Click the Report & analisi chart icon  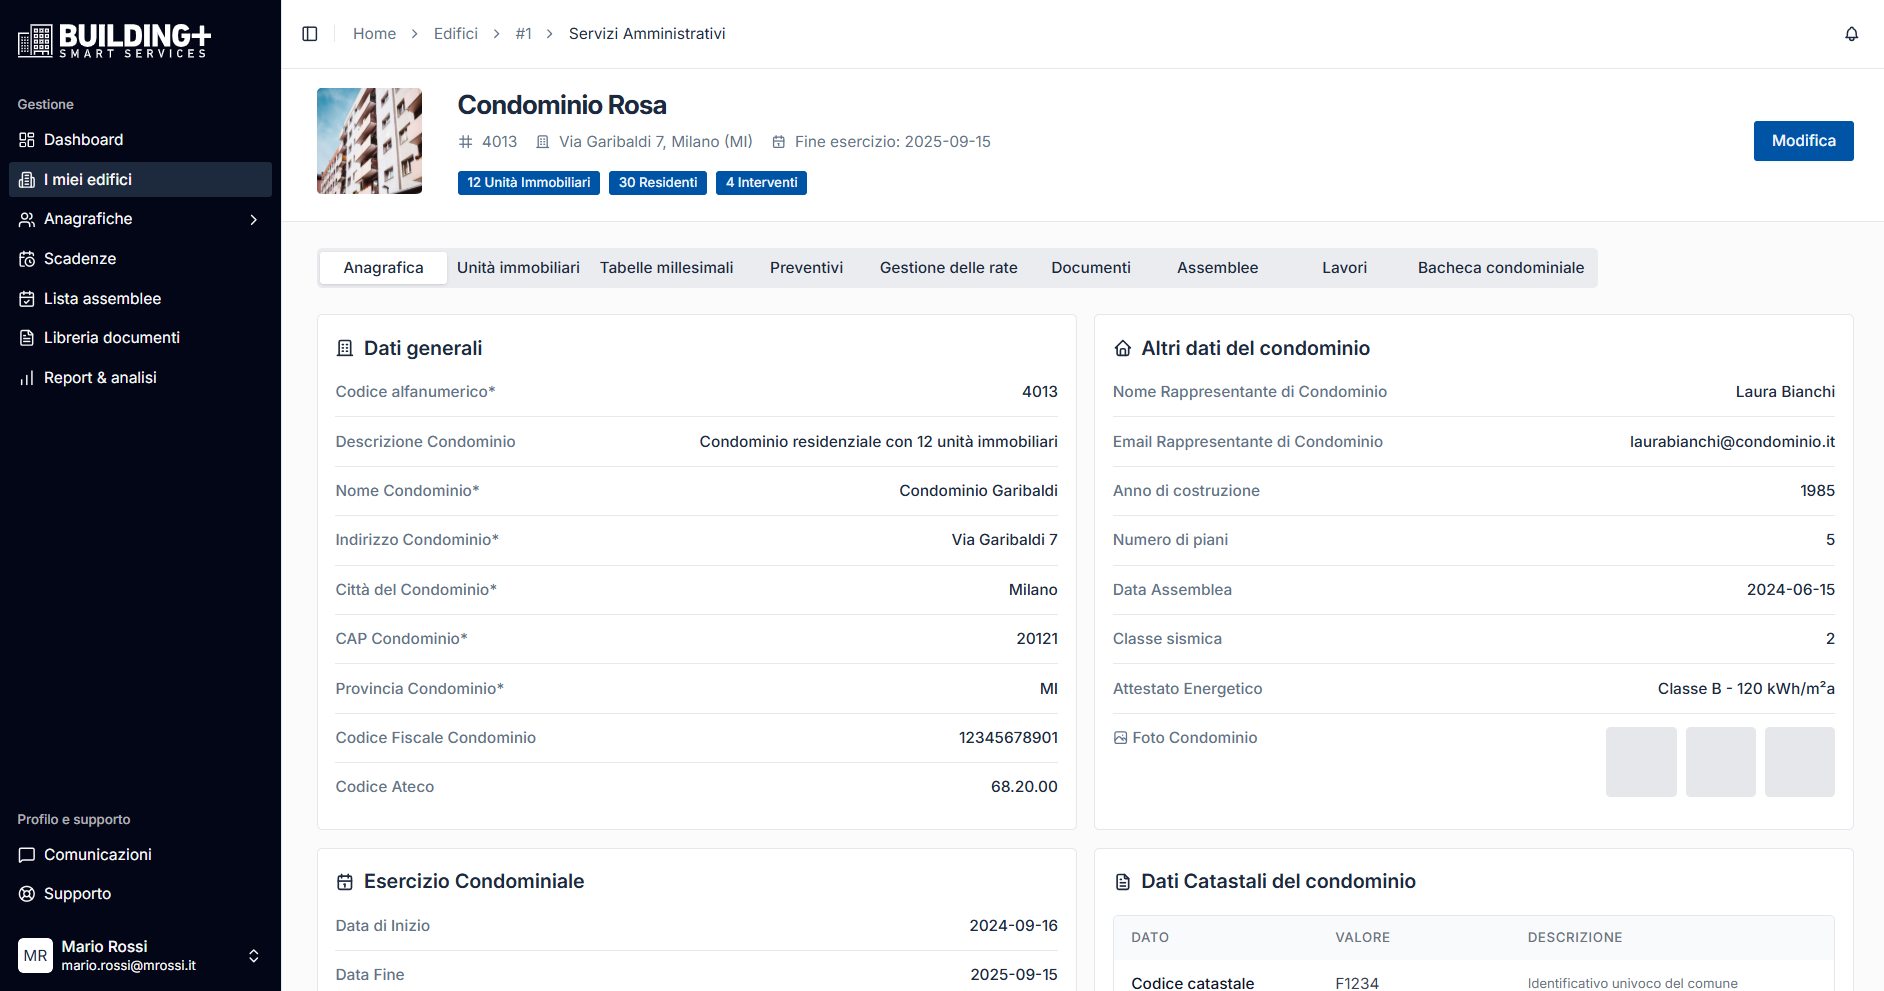27,378
